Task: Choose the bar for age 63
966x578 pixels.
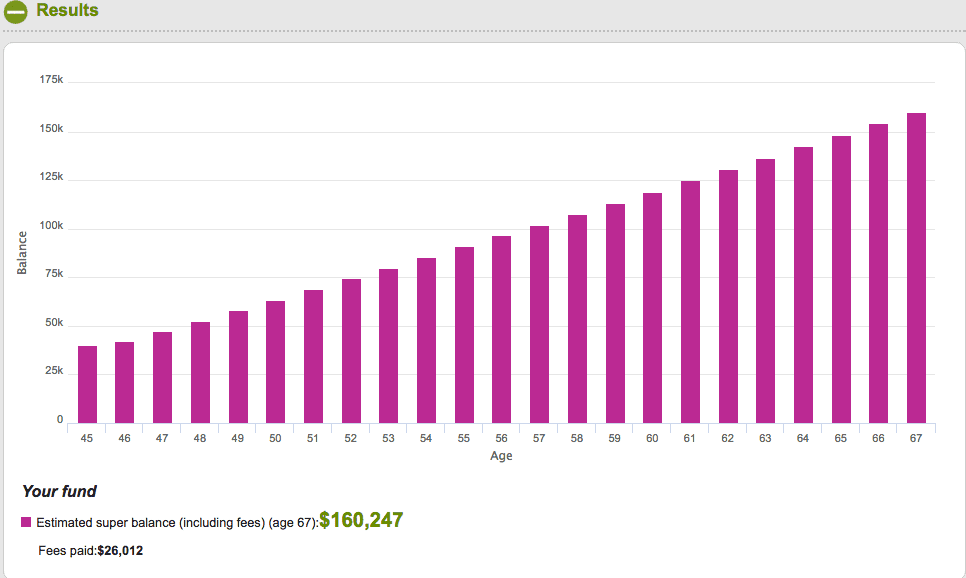Action: tap(765, 290)
